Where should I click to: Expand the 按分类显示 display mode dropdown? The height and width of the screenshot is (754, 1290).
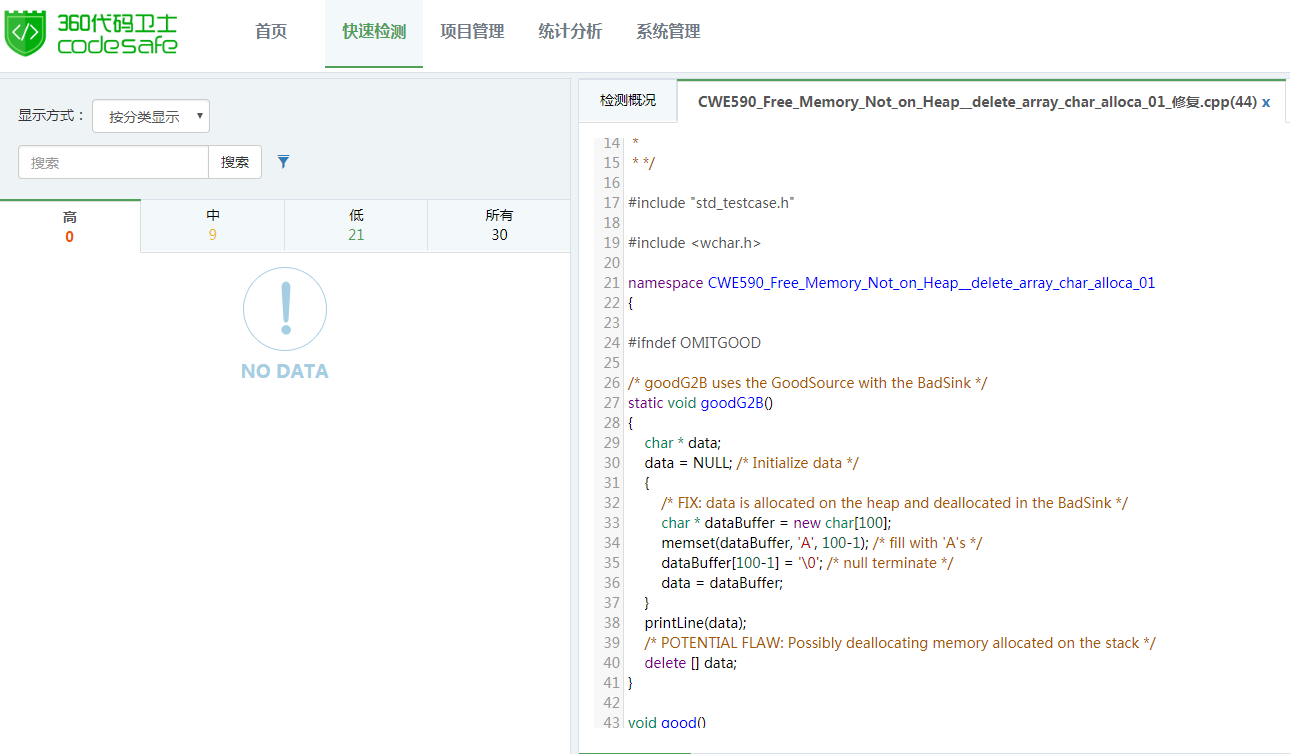pos(151,116)
